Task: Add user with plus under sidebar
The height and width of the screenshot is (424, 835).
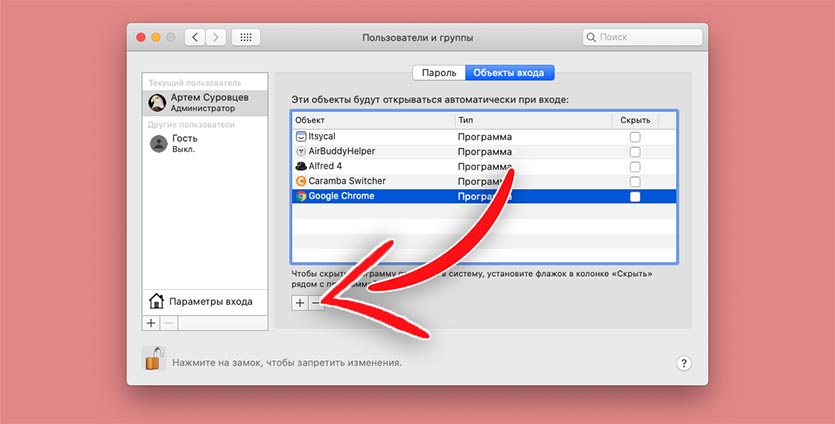Action: (151, 323)
